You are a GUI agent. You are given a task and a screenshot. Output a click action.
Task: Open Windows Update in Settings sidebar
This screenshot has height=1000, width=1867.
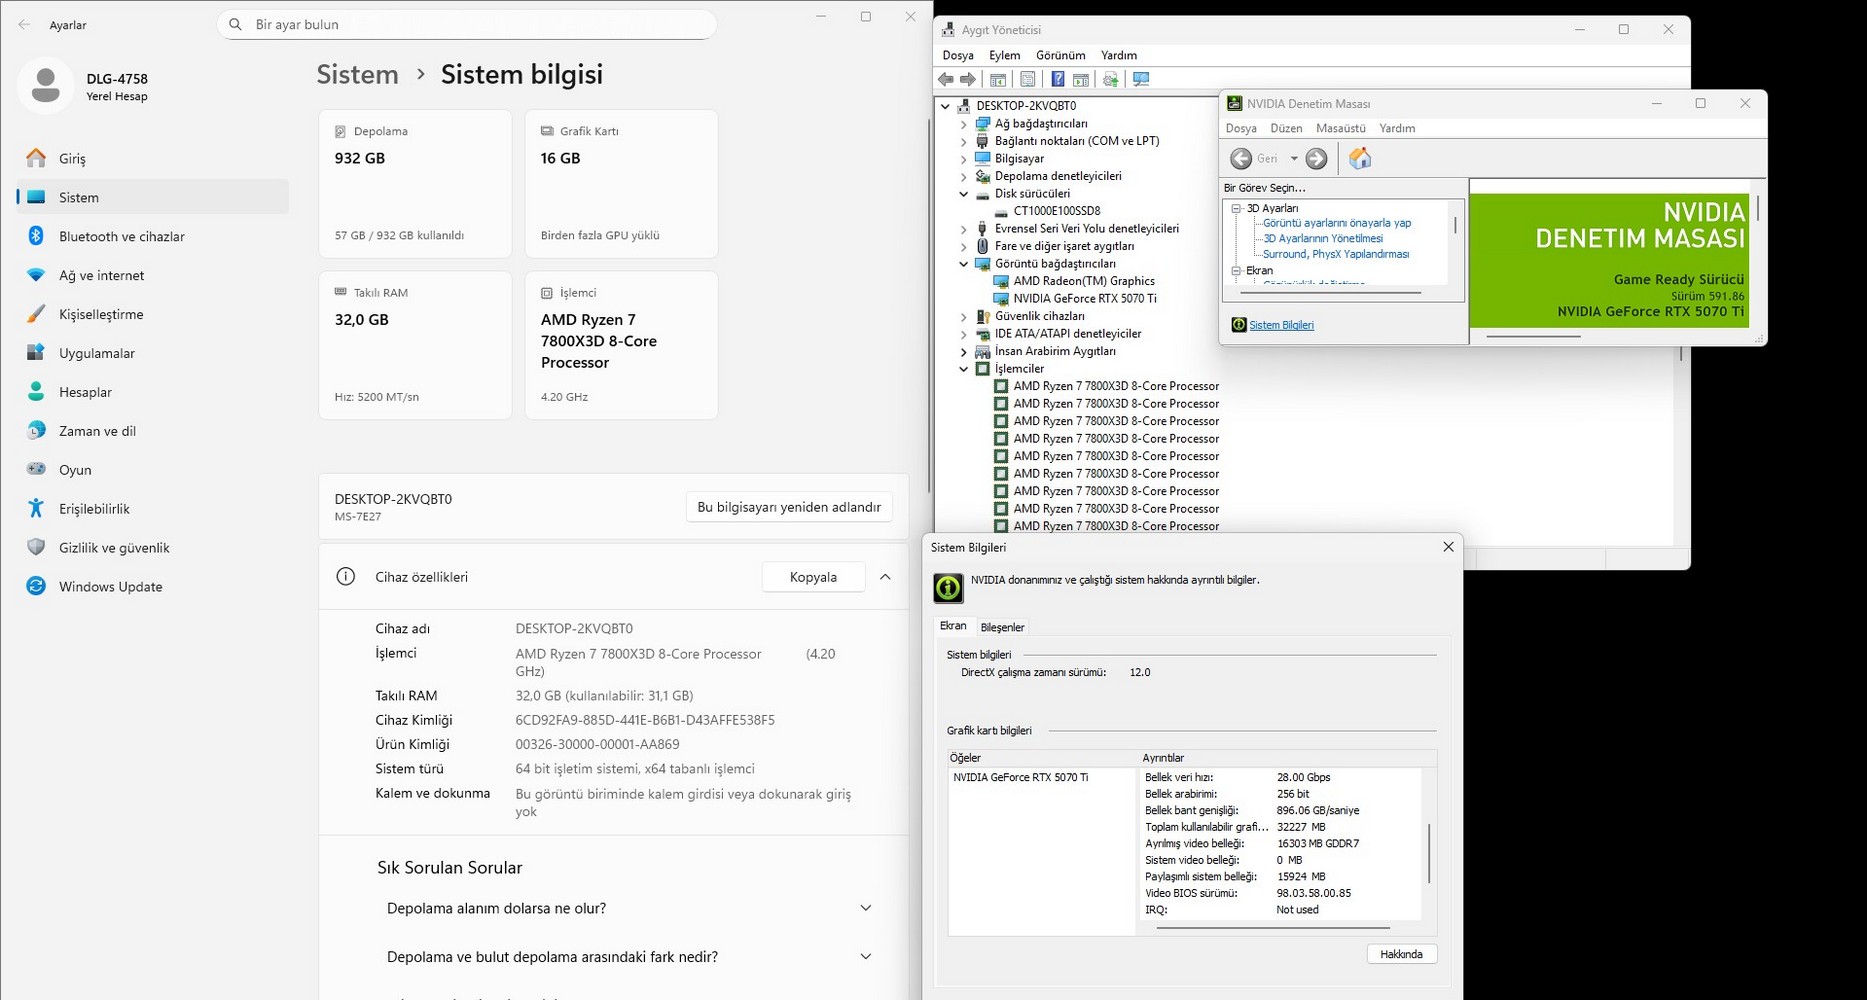(x=110, y=587)
